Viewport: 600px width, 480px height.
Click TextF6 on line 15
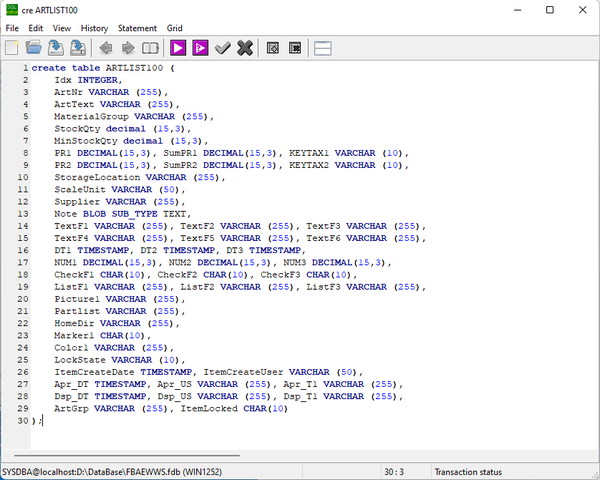(x=323, y=238)
